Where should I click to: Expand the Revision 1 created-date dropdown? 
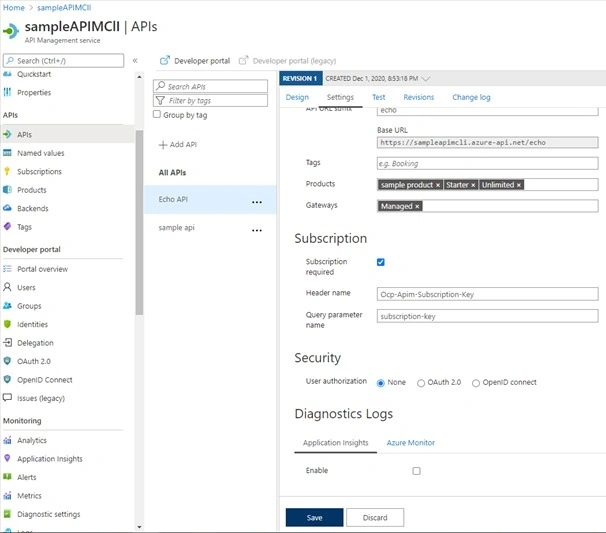click(426, 79)
